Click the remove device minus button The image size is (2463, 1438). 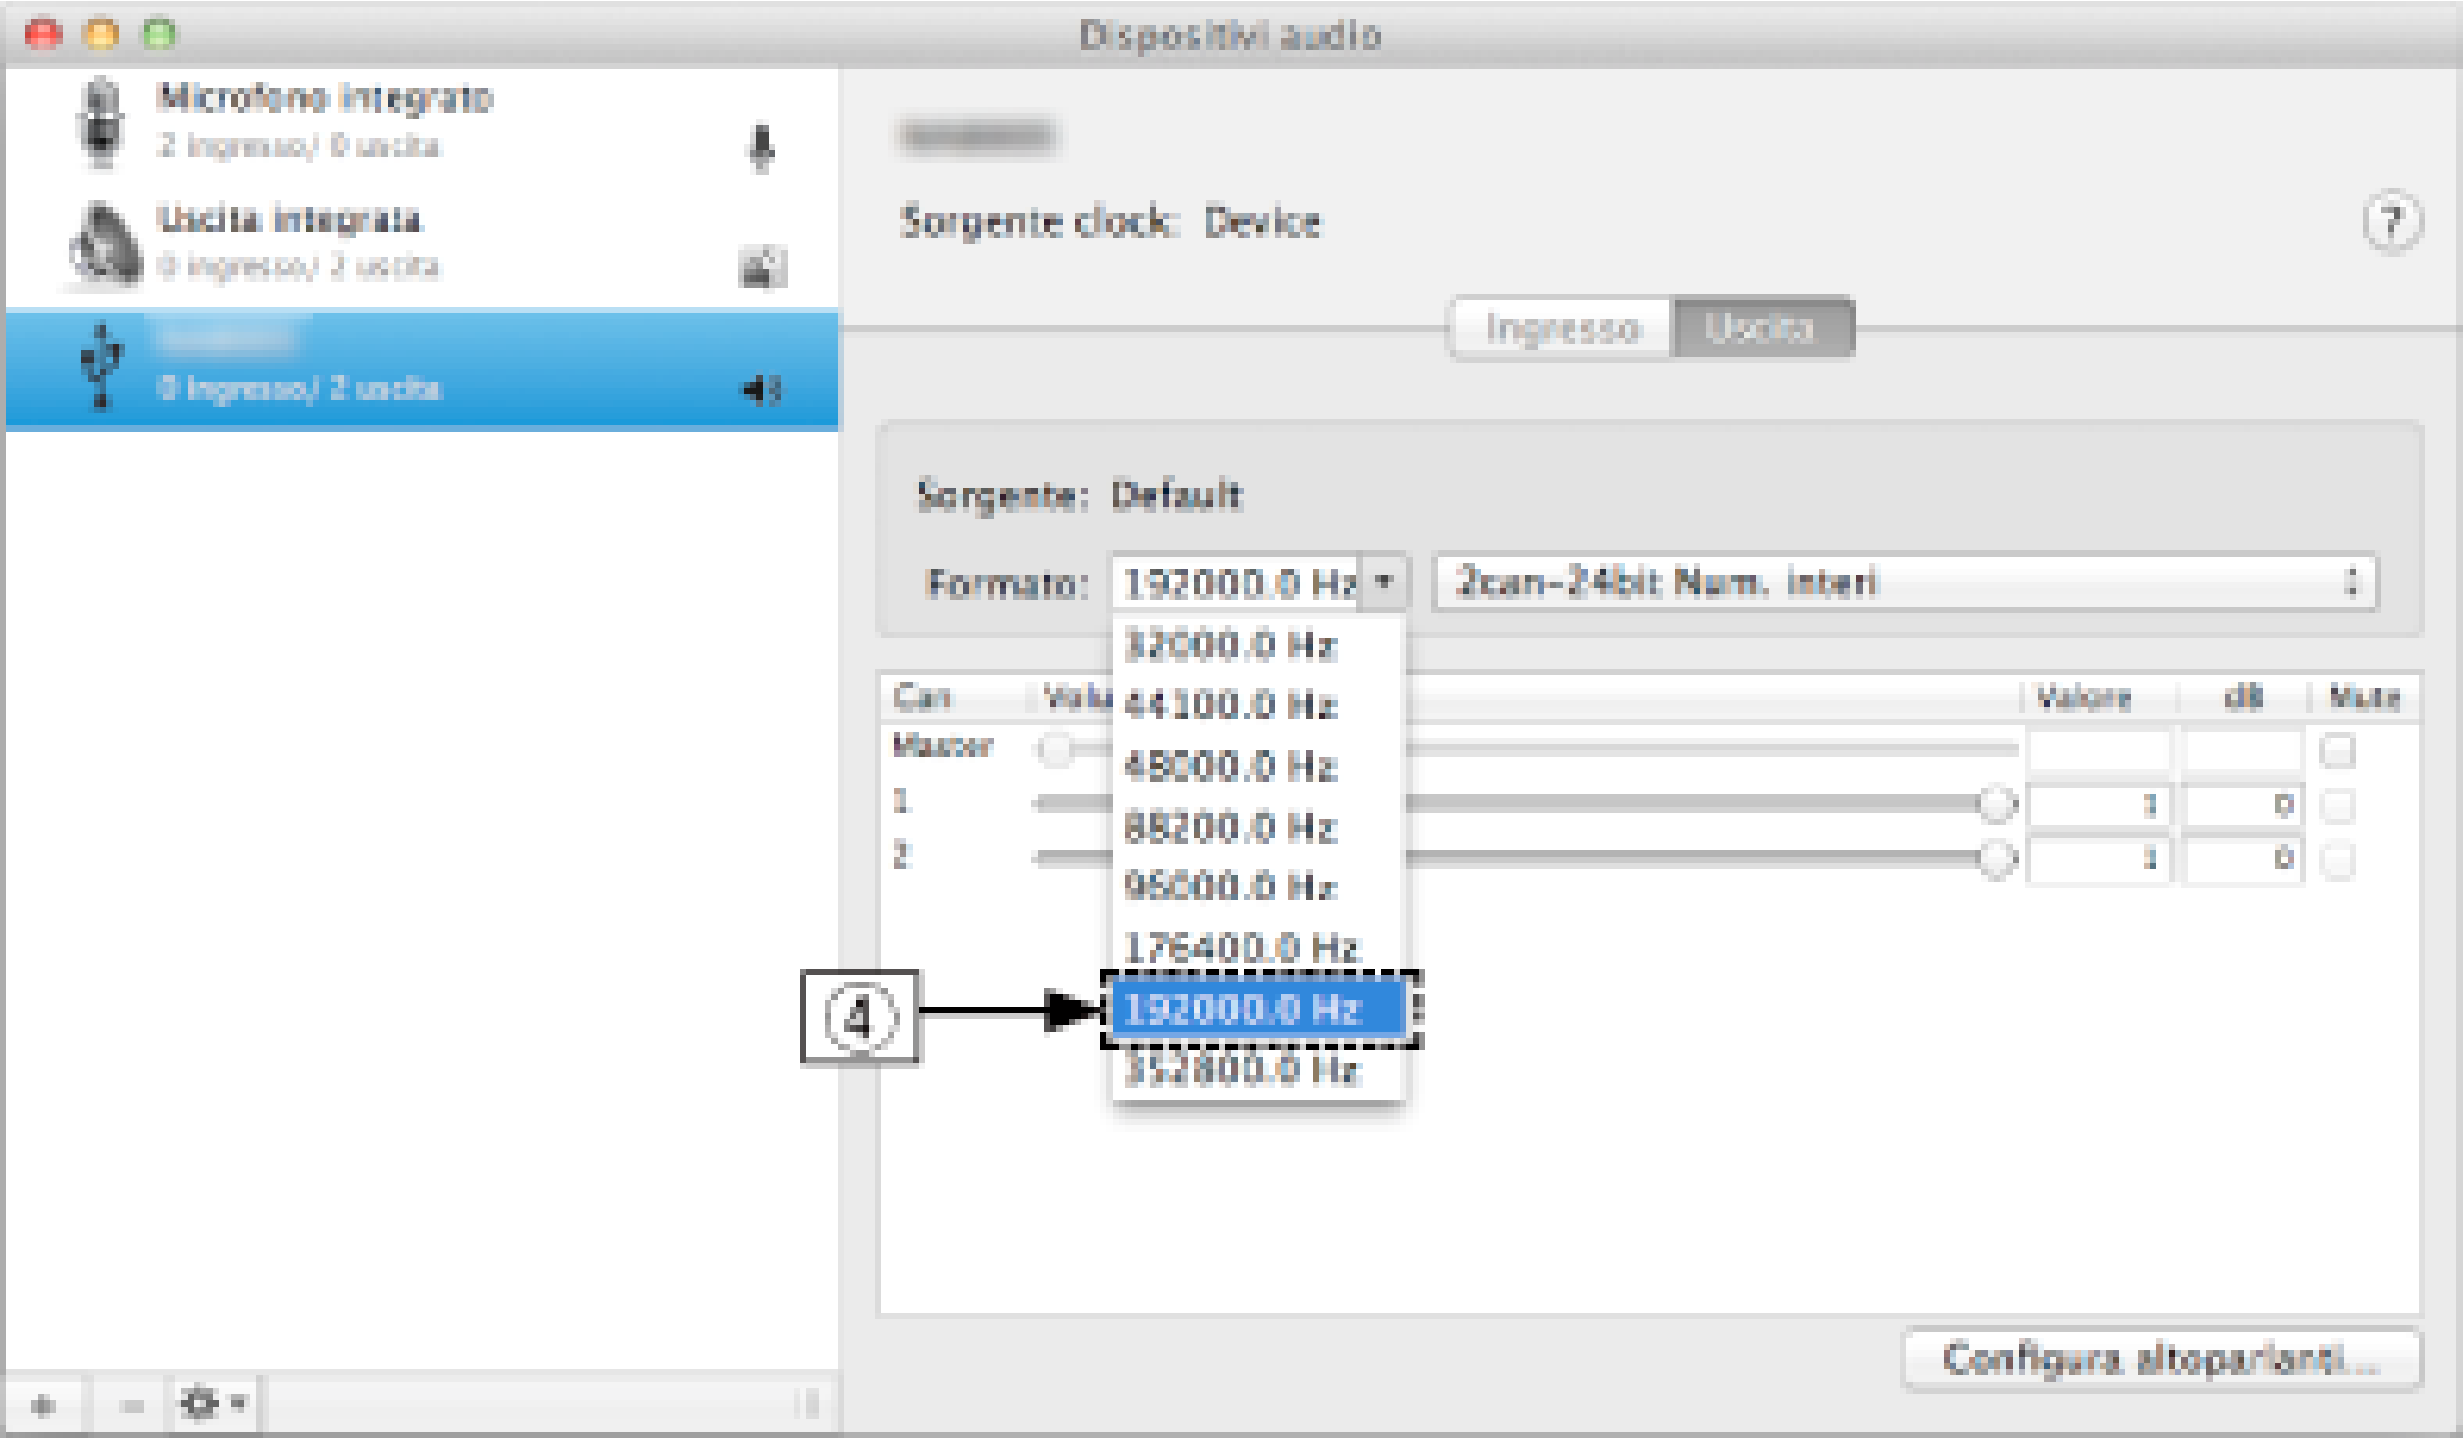coord(131,1405)
